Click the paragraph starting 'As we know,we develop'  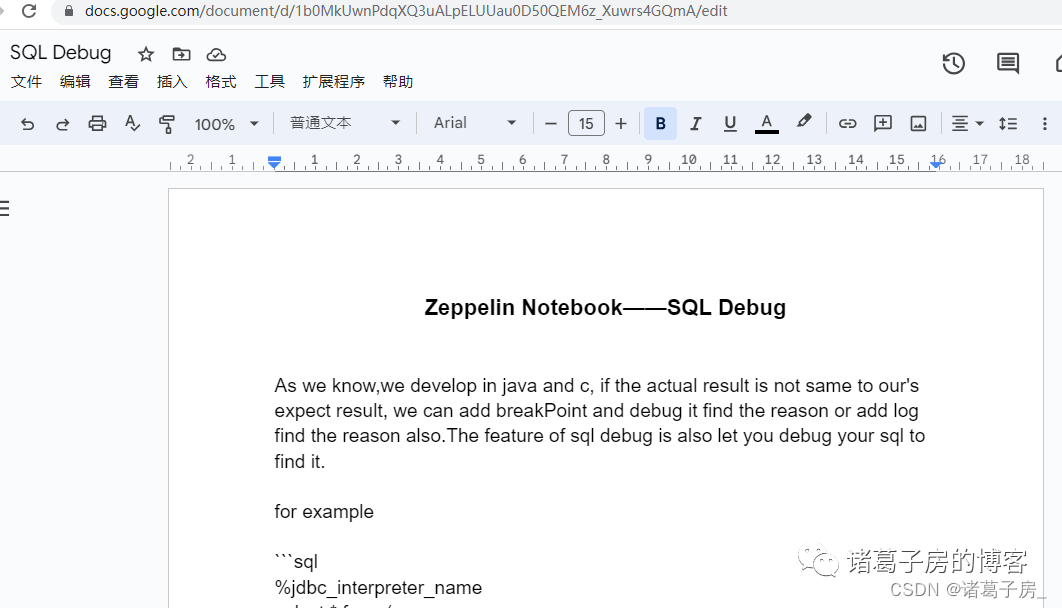[x=599, y=423]
